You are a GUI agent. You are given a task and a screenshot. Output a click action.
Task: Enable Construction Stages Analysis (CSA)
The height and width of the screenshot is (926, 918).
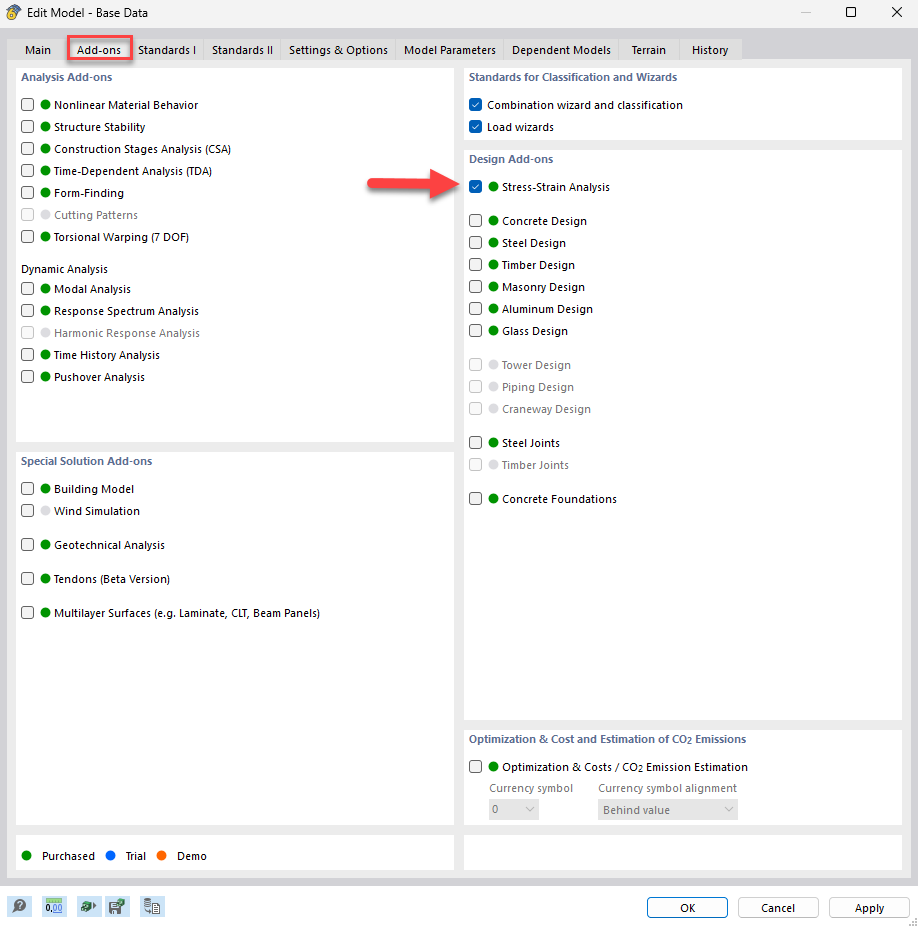[x=28, y=148]
